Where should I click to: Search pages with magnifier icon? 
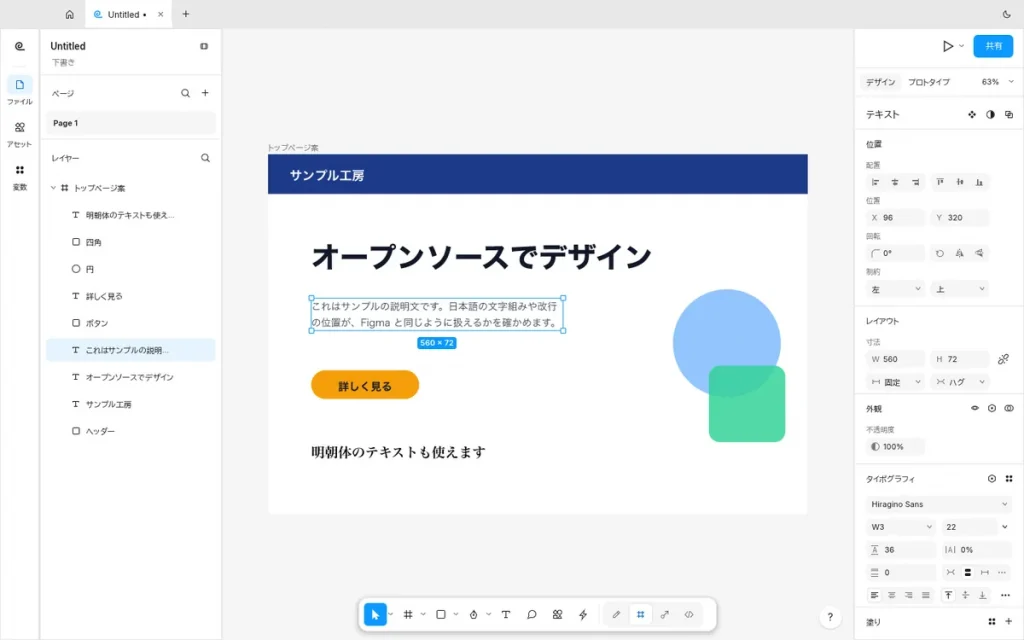pos(185,93)
